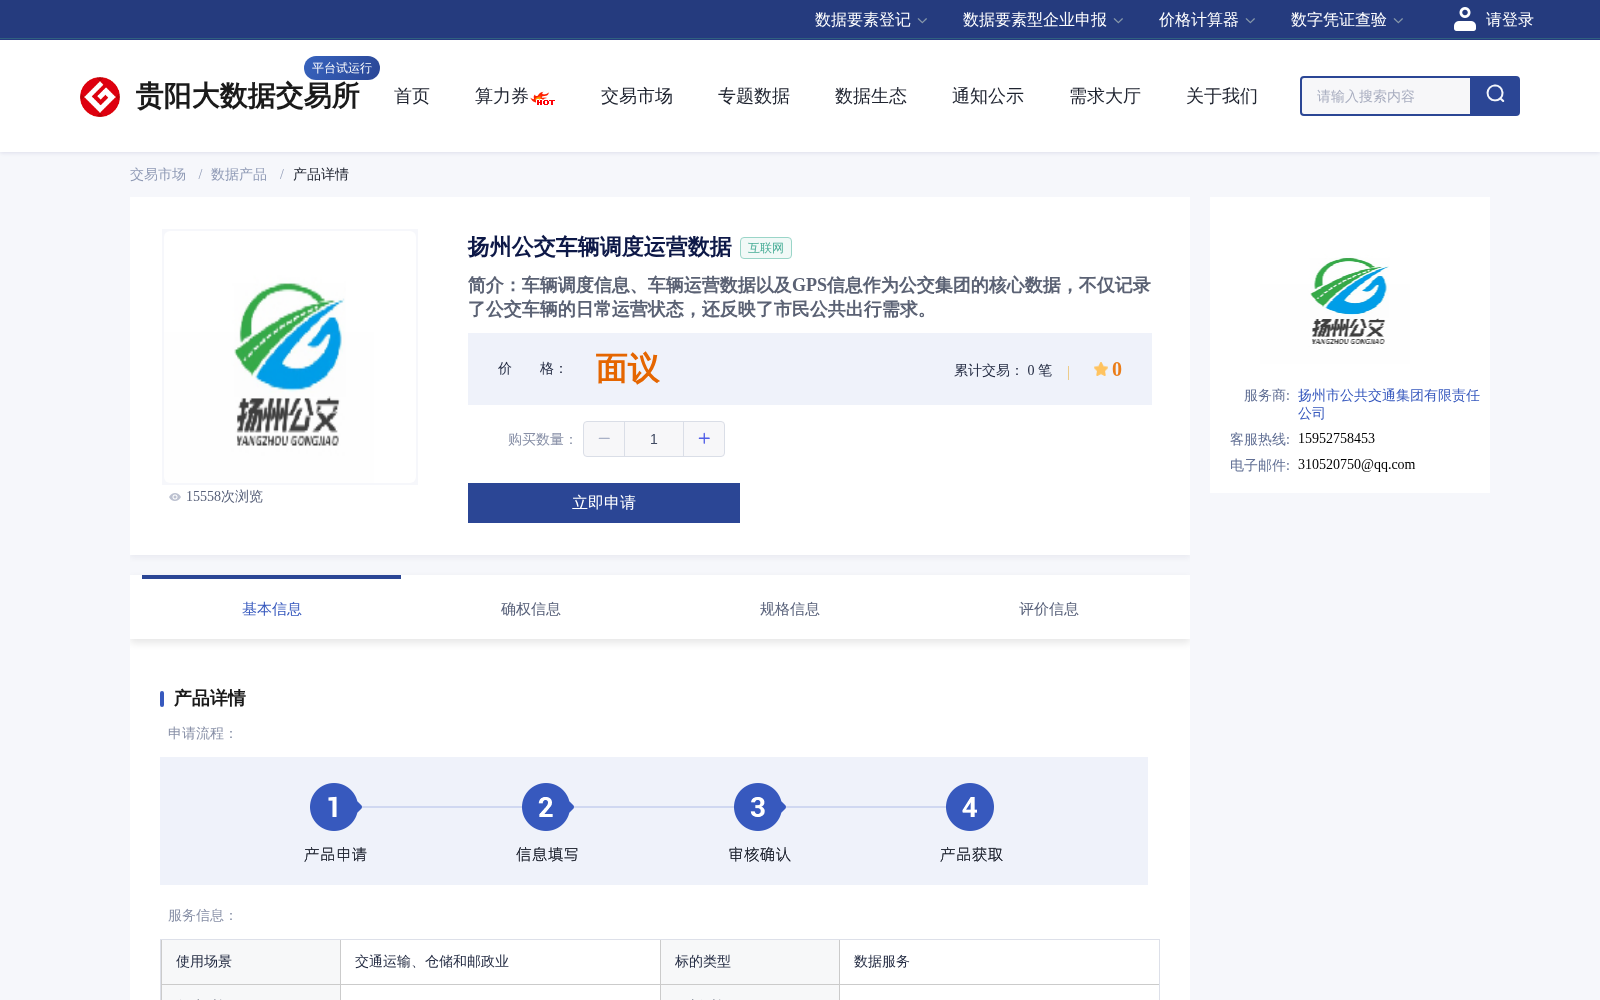Click the table cell 交通运输、仓储和邮政业
This screenshot has width=1600, height=1000.
500,962
